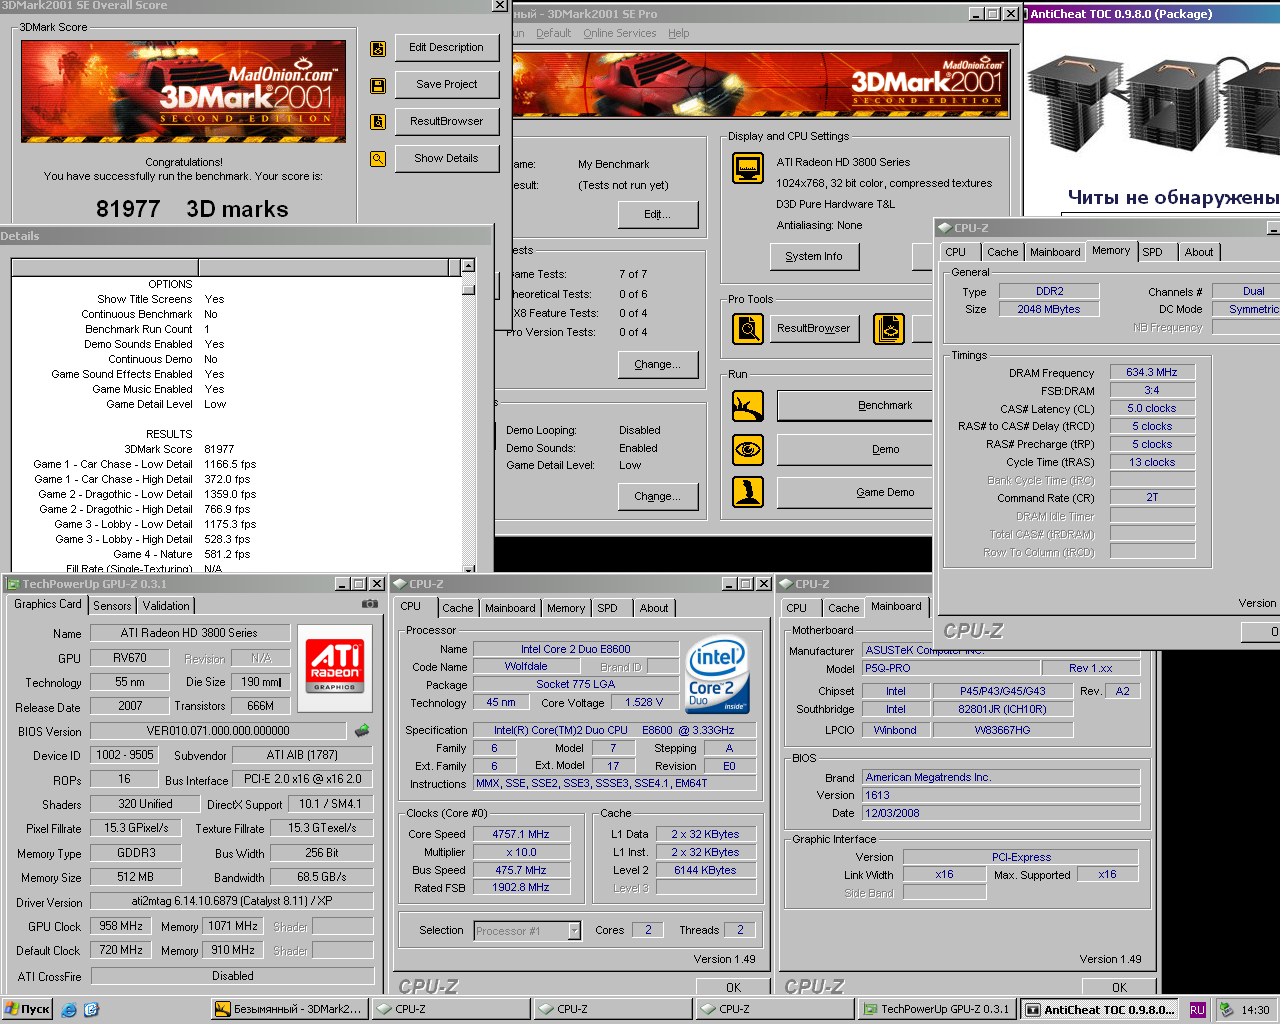Click the '634.3 MHz' DRAM Frequency value
Screen dimensions: 1280x1024
[x=1152, y=372]
